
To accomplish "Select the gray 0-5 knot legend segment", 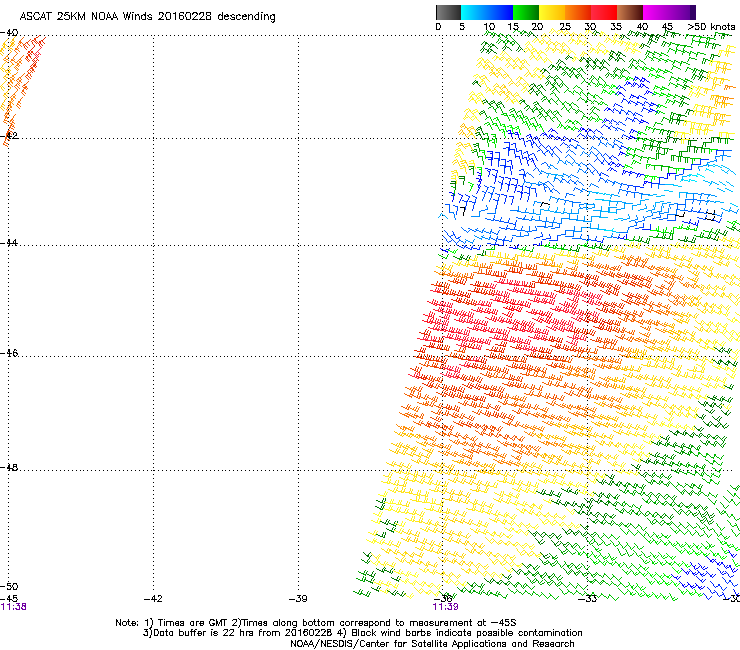I will click(x=448, y=12).
